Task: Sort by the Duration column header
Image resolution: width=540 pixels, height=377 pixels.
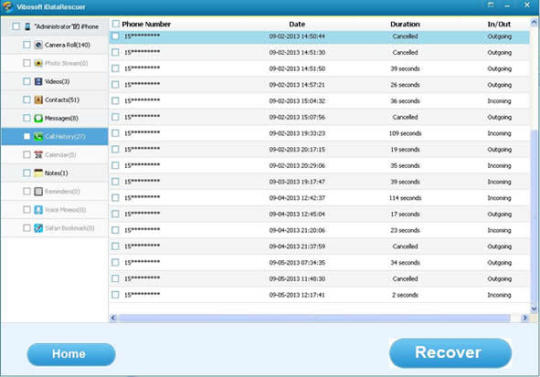Action: click(405, 24)
